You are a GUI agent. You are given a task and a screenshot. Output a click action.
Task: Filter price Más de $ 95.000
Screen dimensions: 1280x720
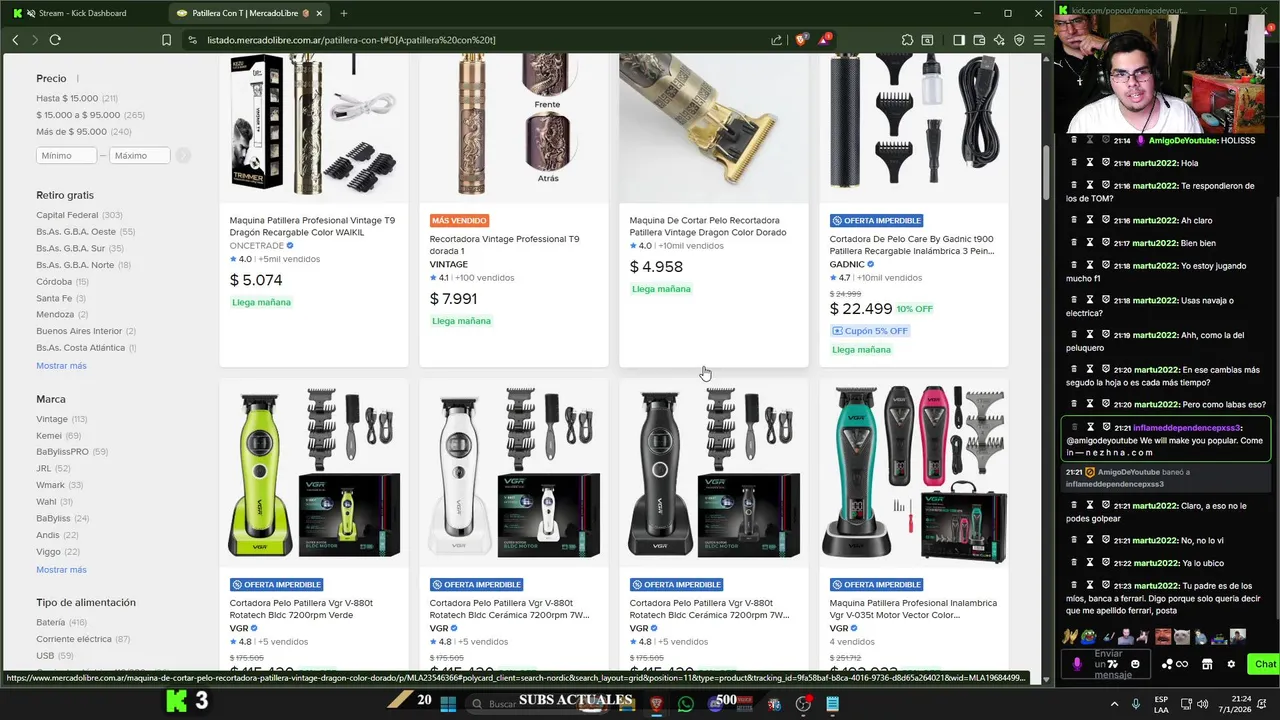[x=84, y=132]
